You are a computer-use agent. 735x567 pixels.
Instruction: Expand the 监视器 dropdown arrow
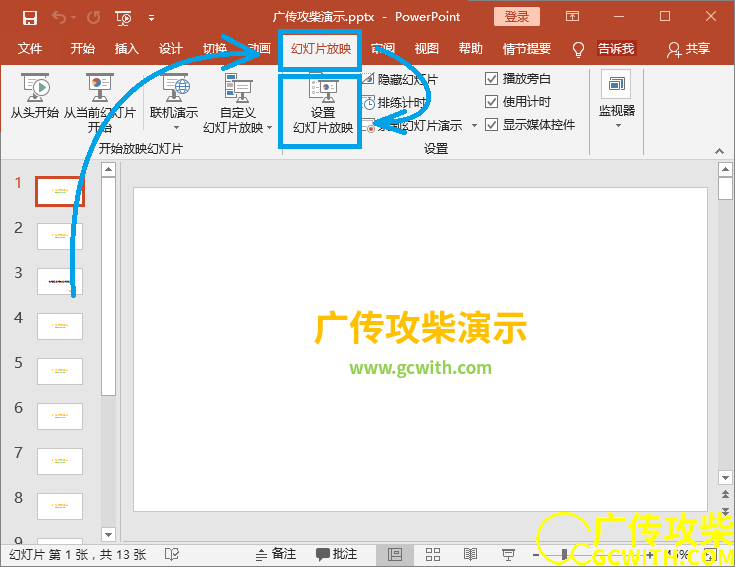pyautogui.click(x=618, y=126)
